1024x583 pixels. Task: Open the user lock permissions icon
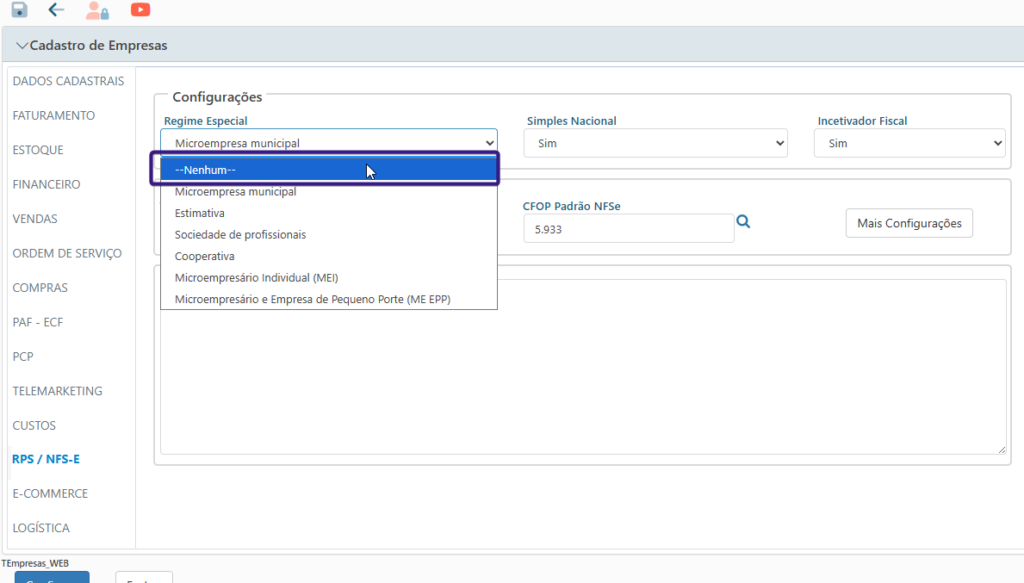point(97,11)
